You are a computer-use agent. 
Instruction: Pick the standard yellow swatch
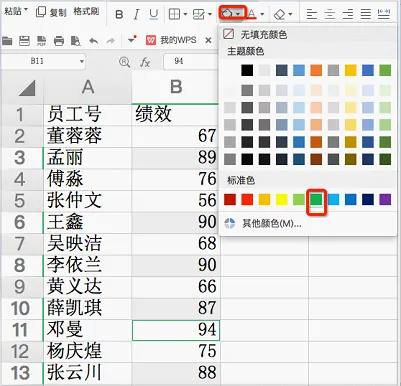click(x=282, y=199)
